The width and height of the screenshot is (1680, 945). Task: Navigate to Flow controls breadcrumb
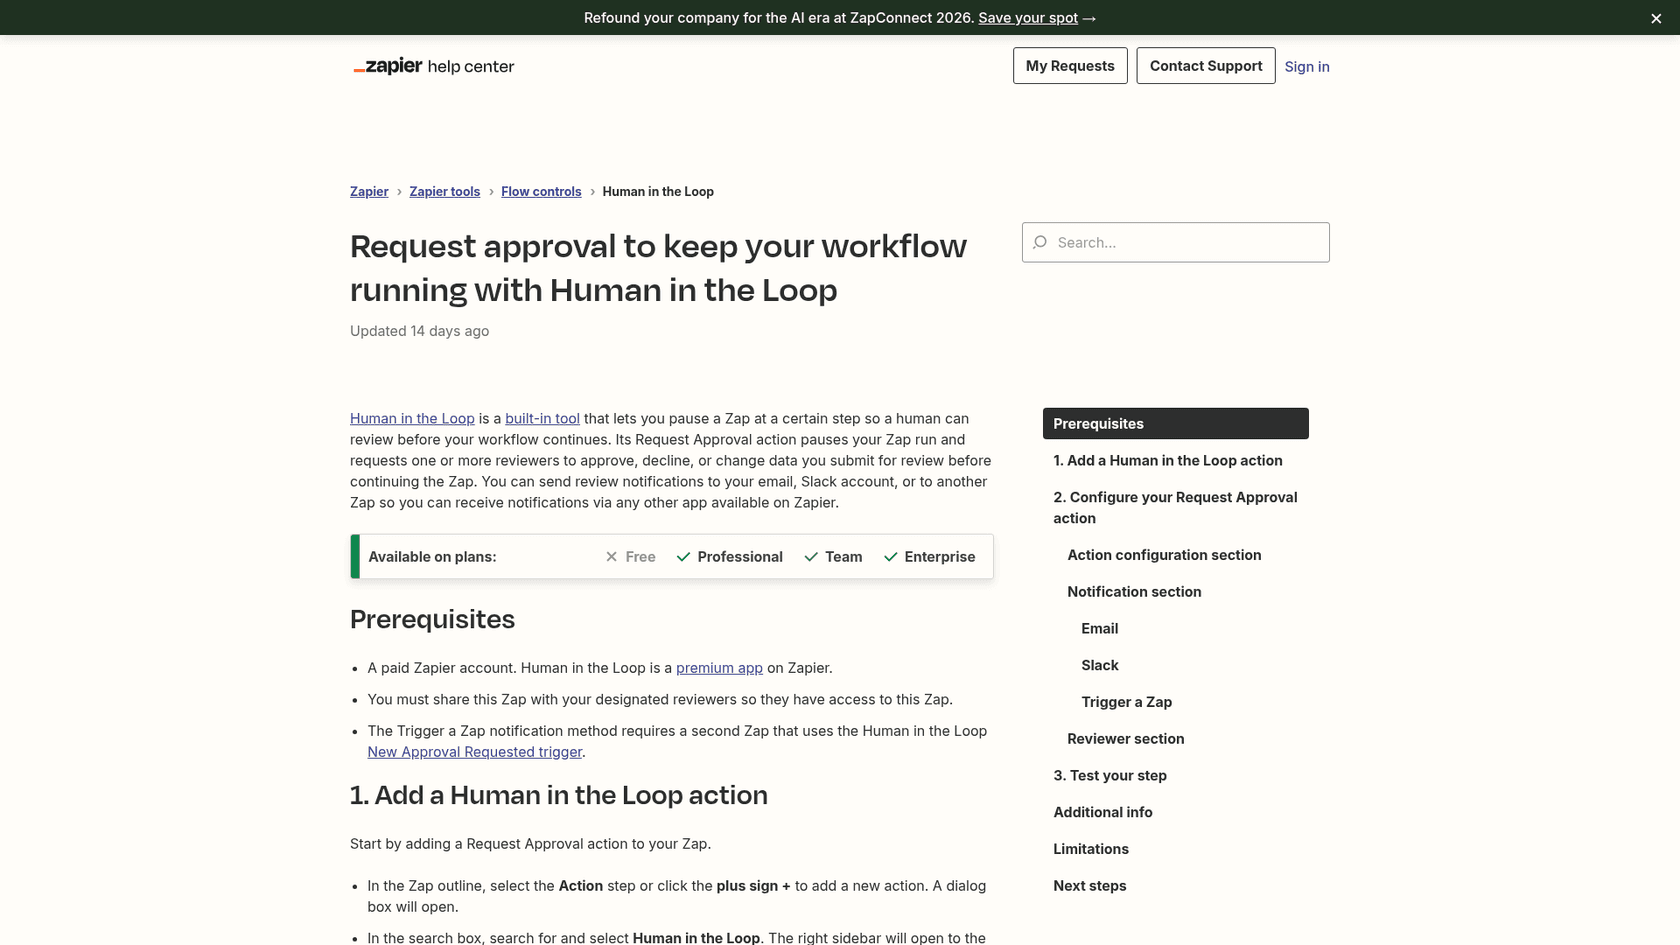coord(541,191)
